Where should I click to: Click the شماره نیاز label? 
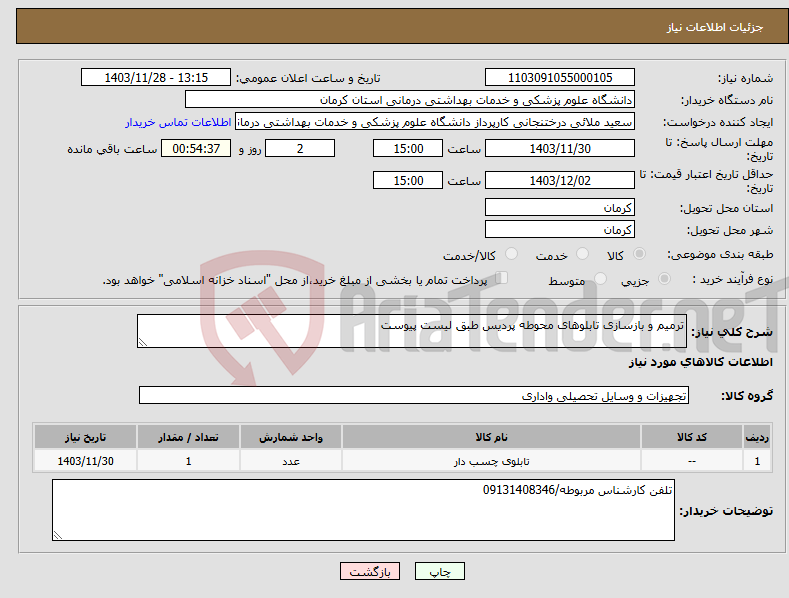tap(745, 79)
